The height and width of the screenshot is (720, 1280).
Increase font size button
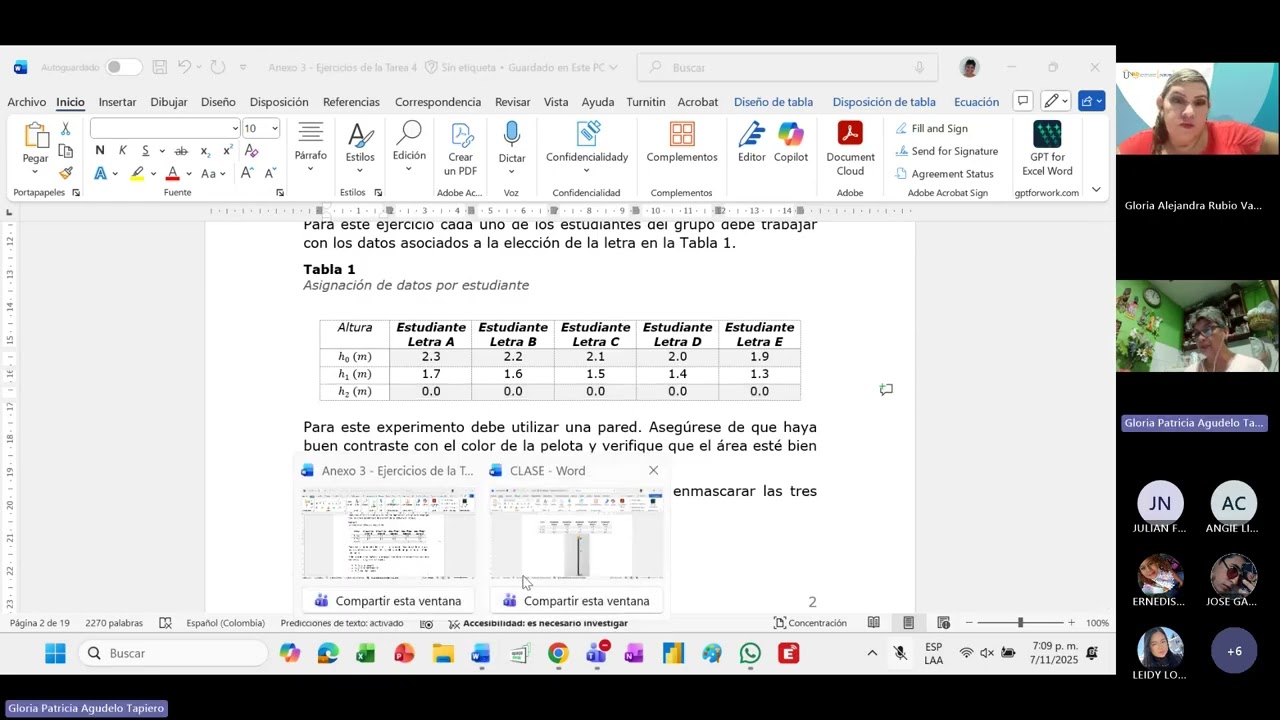pyautogui.click(x=247, y=173)
